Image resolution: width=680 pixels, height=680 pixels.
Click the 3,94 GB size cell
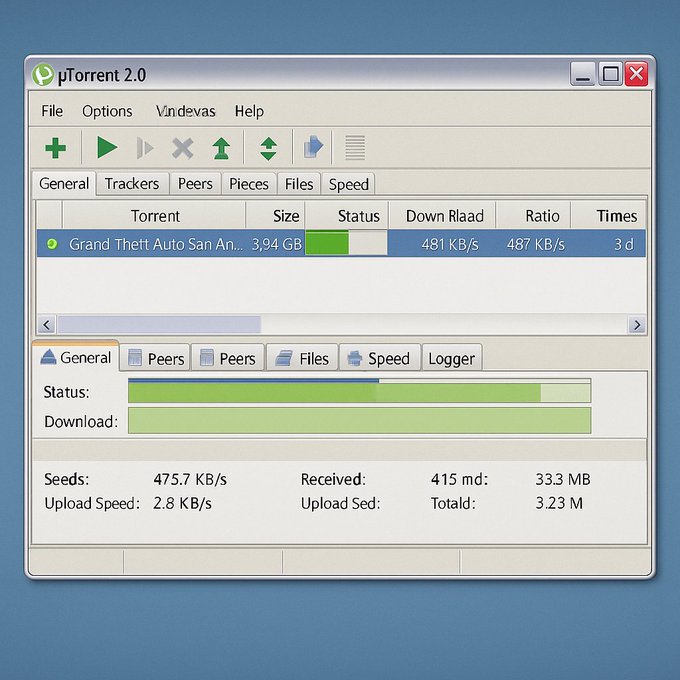(x=277, y=244)
